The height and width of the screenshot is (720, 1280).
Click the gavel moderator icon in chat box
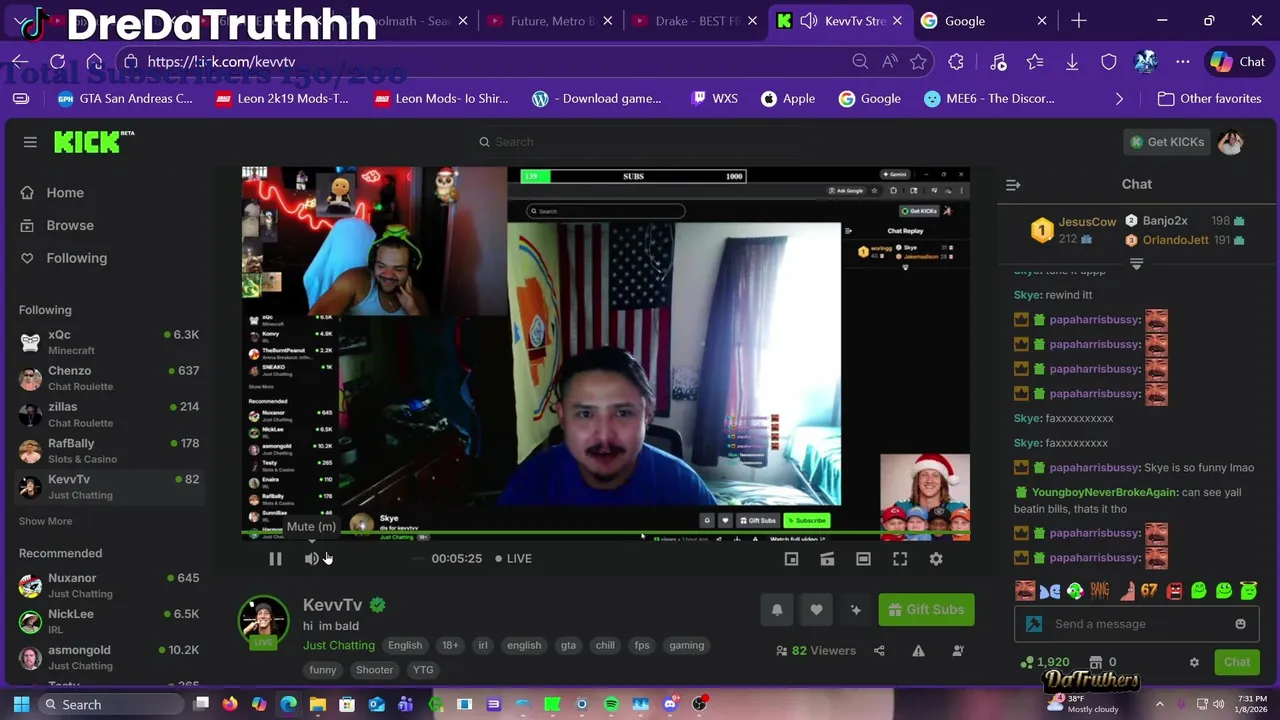click(x=1034, y=624)
